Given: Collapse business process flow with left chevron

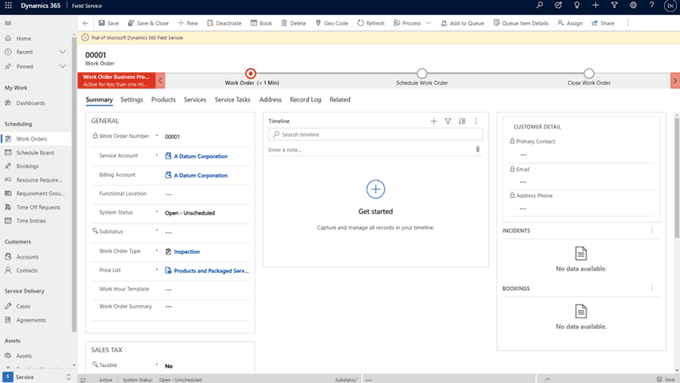Looking at the screenshot, I should (x=160, y=80).
